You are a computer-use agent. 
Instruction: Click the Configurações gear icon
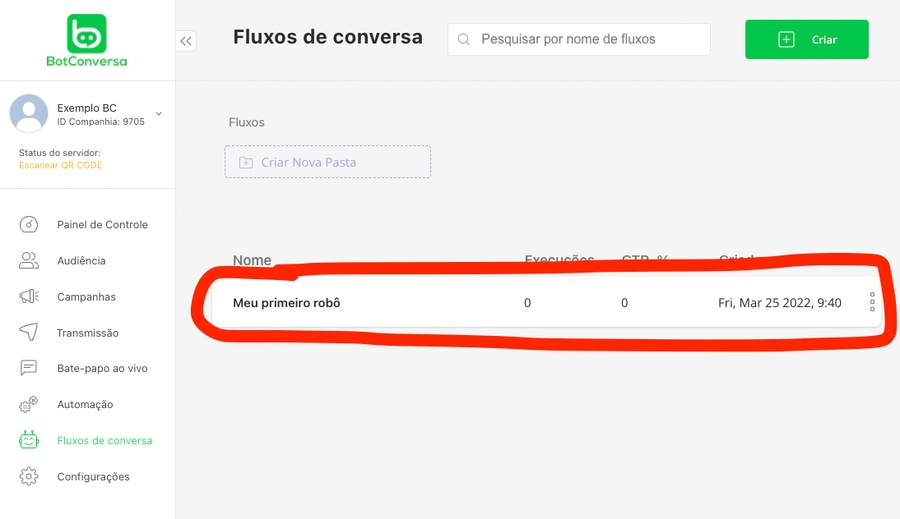pos(29,476)
